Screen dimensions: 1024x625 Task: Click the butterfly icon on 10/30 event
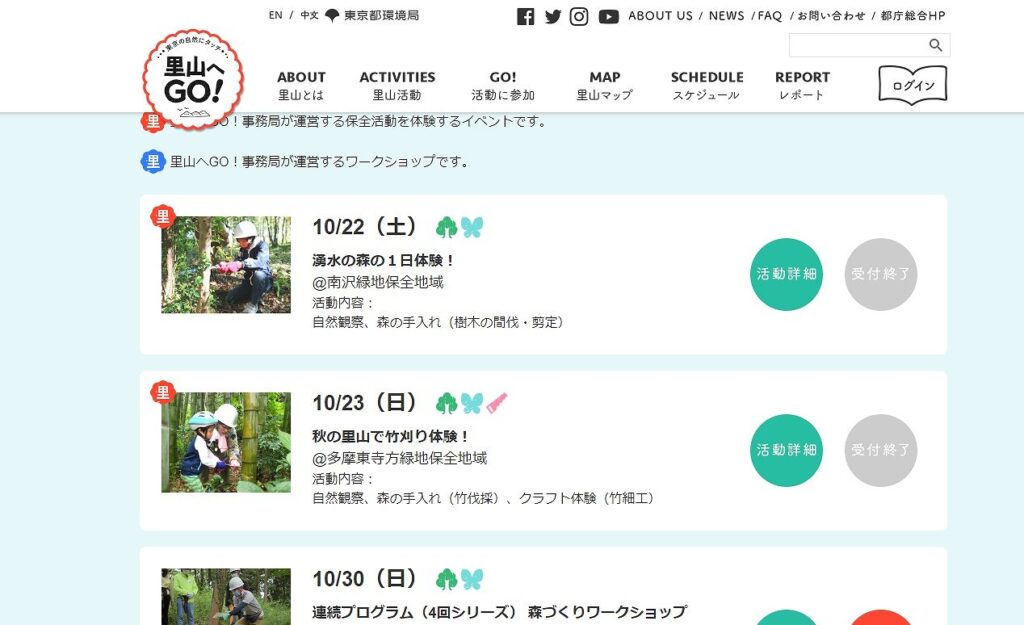click(x=472, y=579)
